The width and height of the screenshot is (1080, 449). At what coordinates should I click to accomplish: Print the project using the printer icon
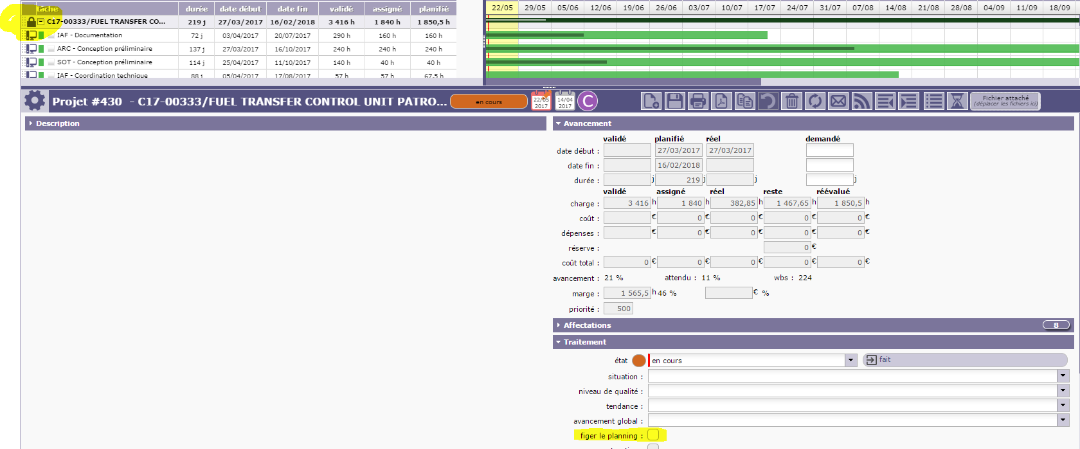[698, 101]
